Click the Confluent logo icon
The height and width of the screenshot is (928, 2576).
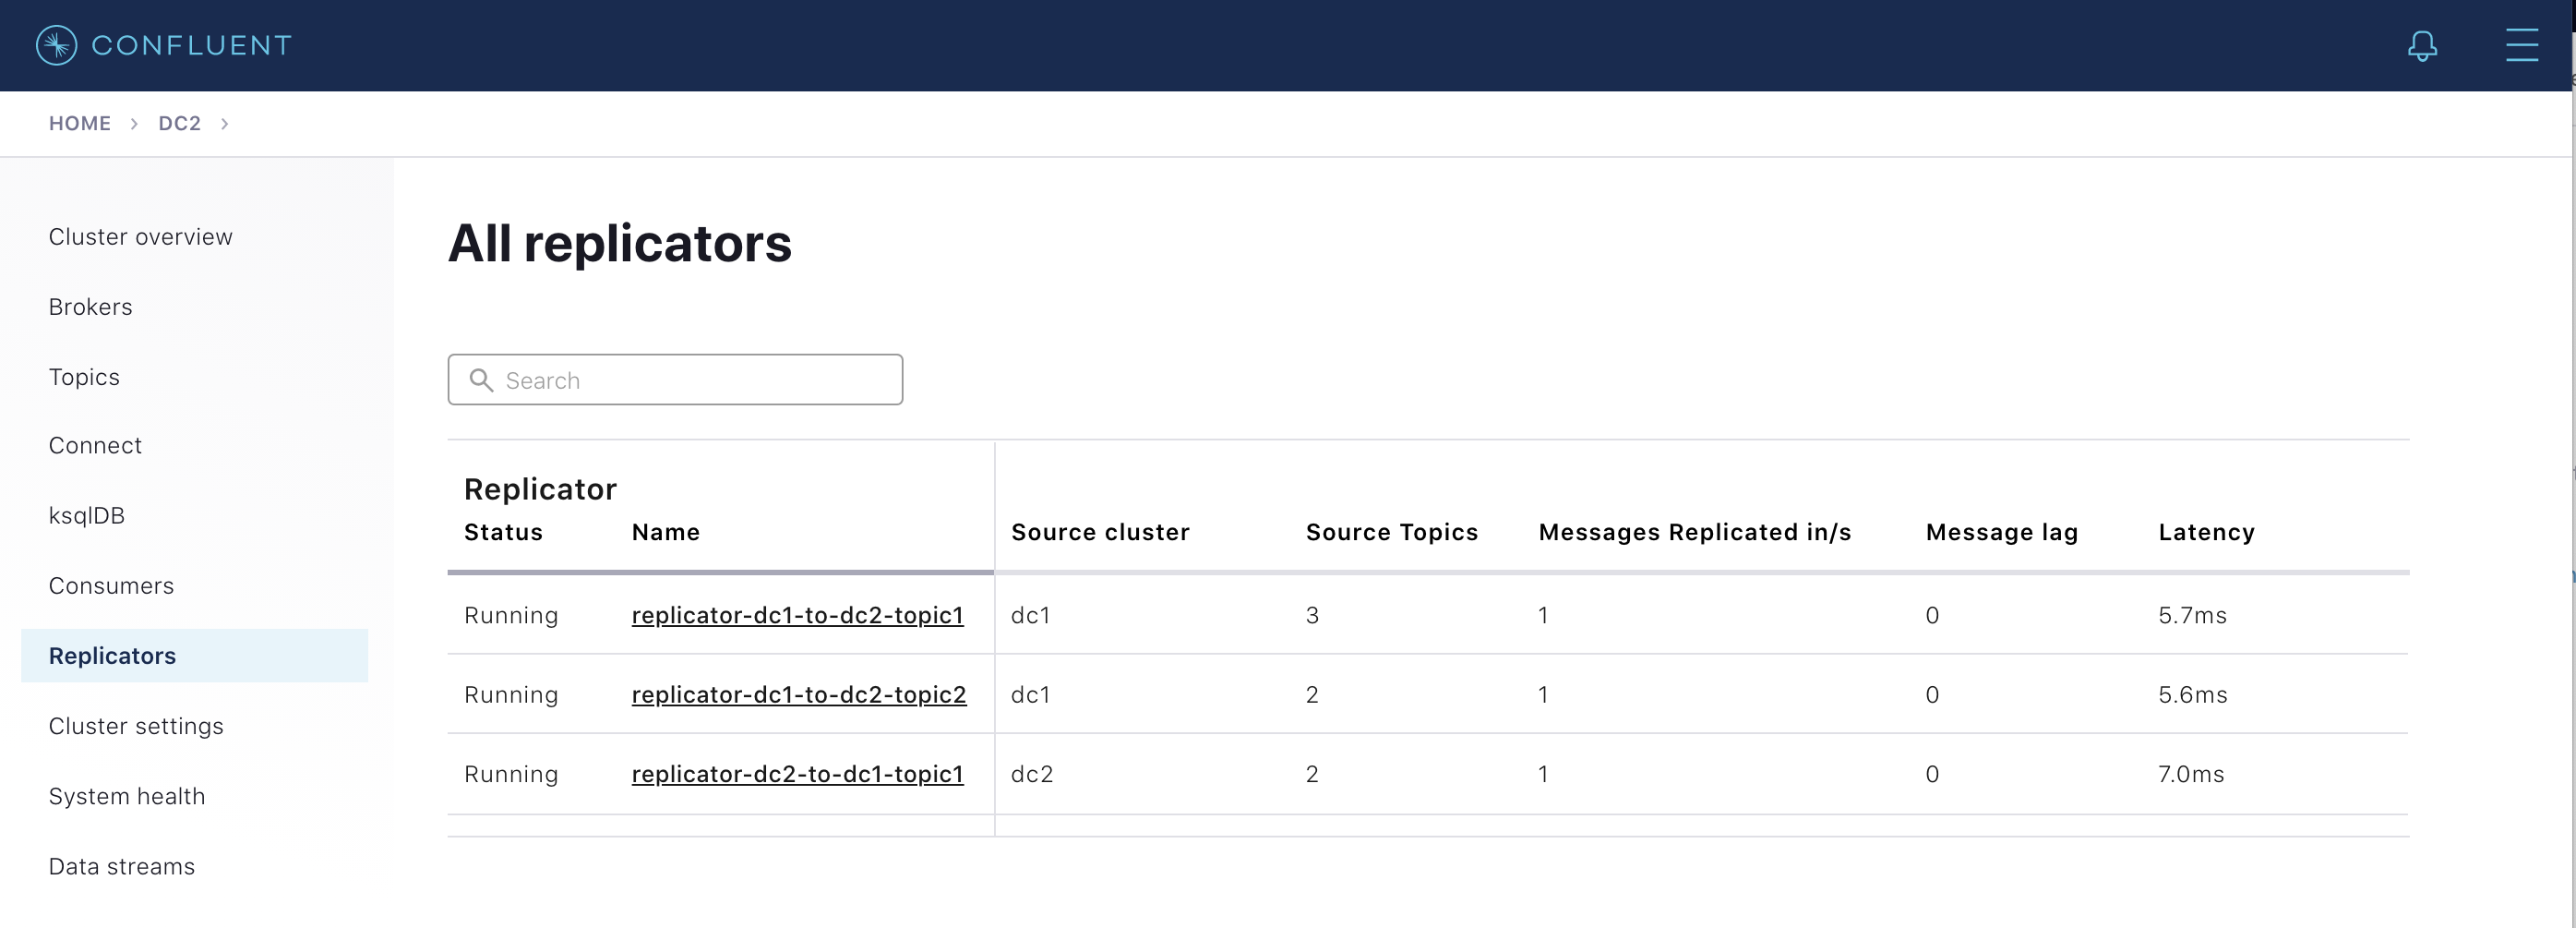(56, 45)
